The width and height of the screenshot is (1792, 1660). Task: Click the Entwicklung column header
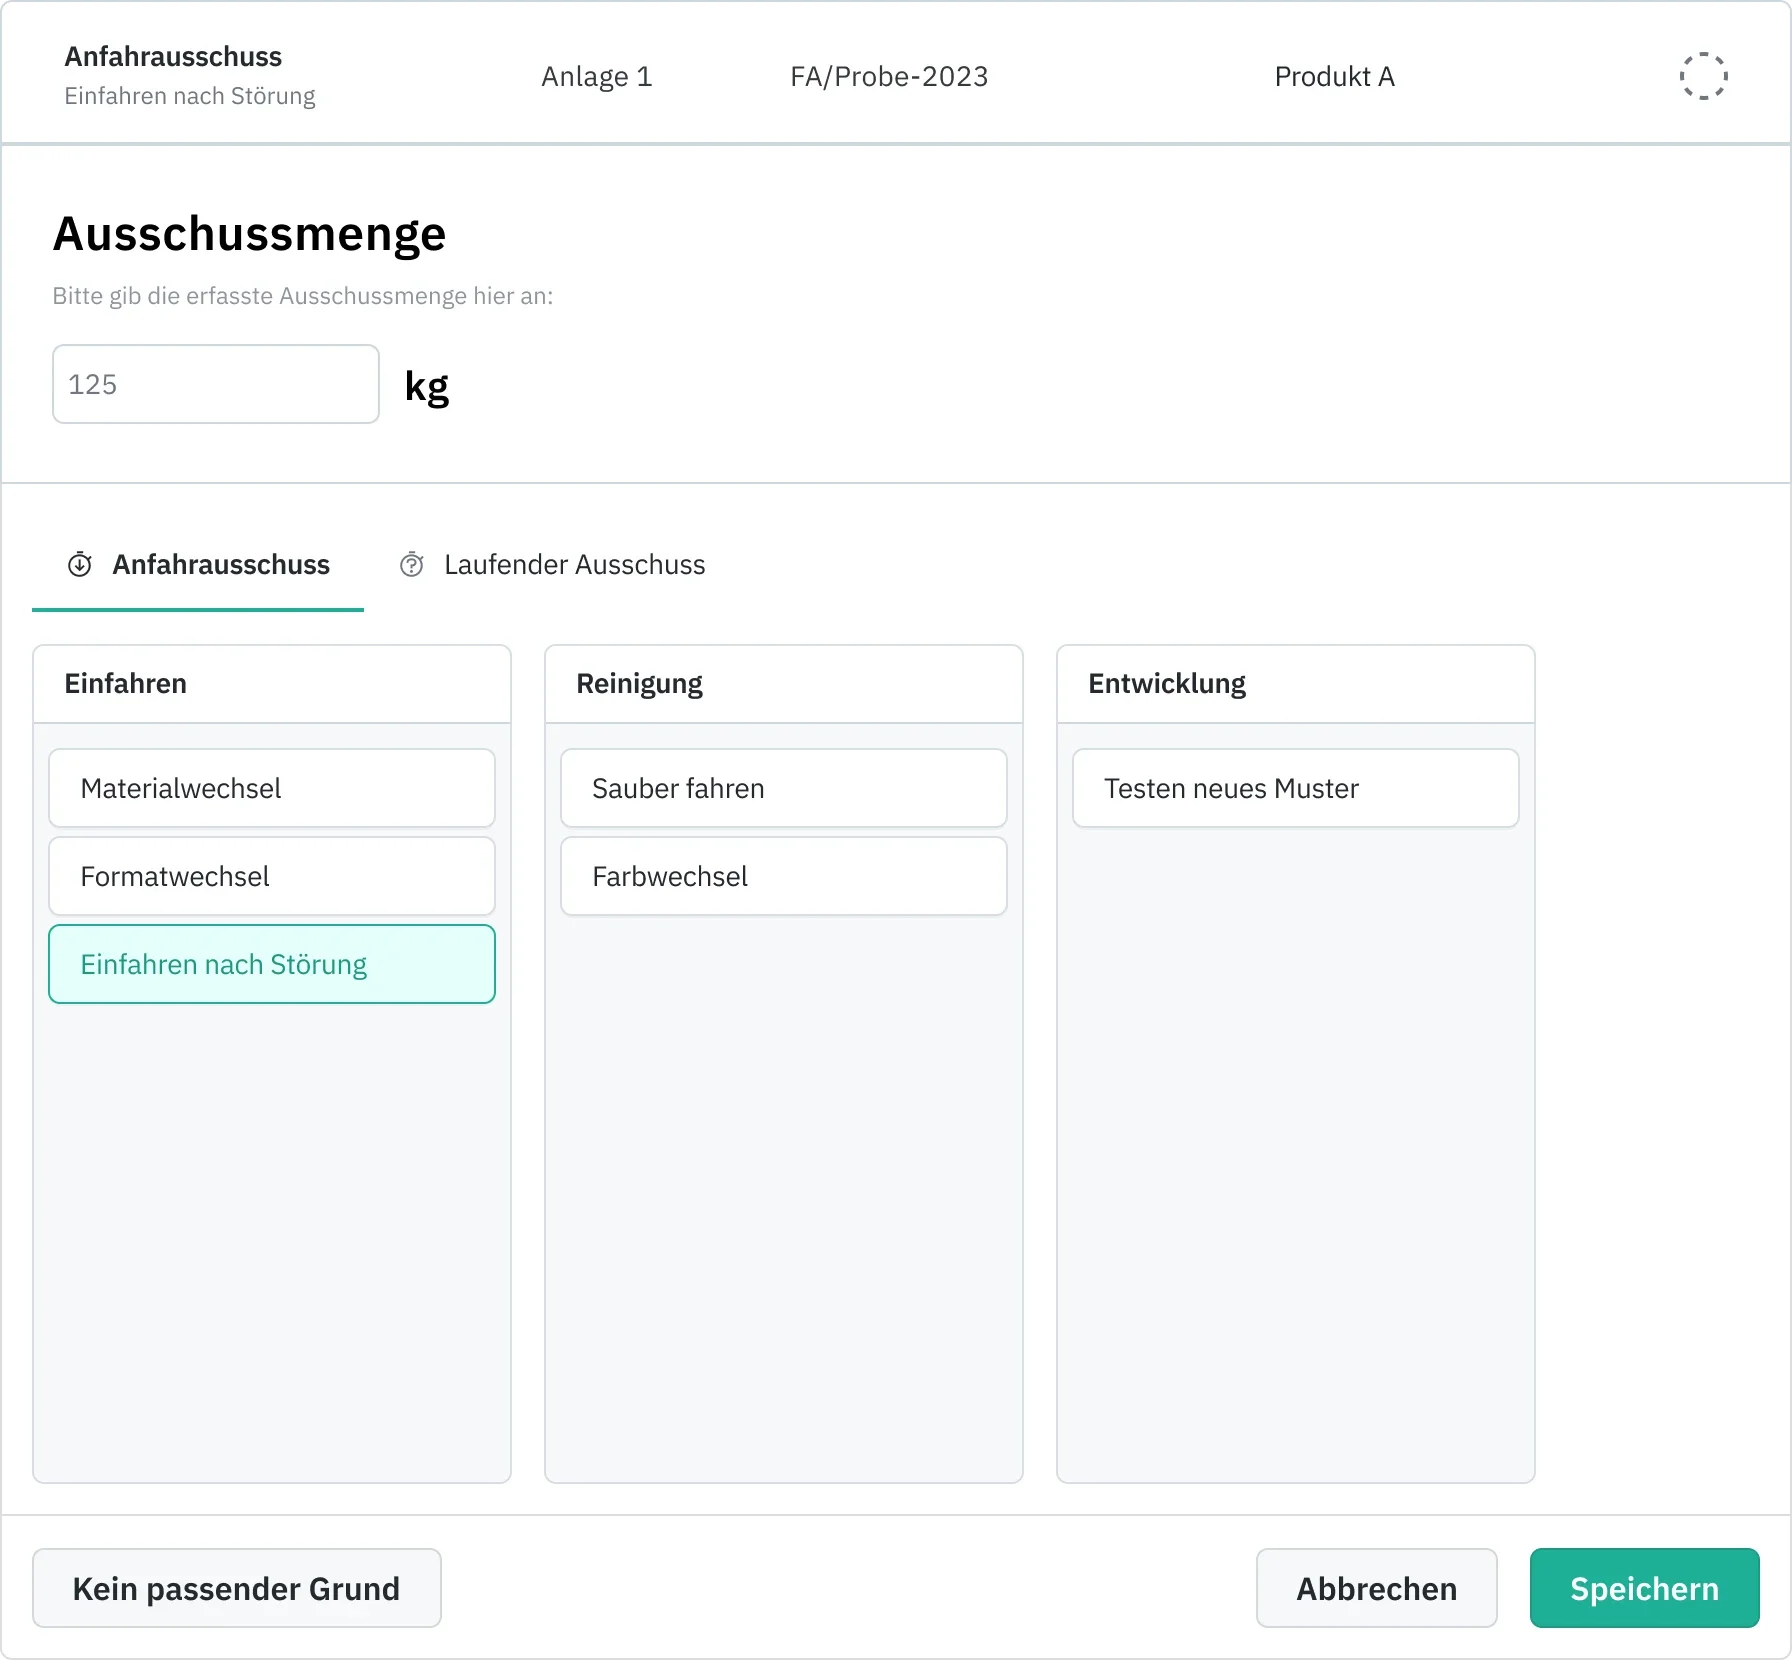coord(1167,684)
